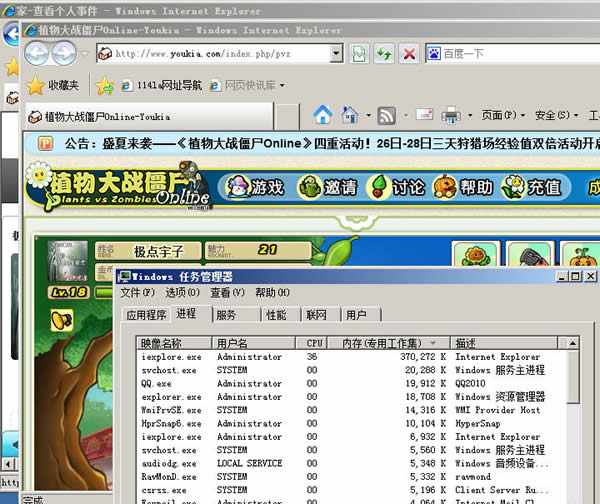Click the compatibility view icon
600x504 pixels.
(359, 54)
